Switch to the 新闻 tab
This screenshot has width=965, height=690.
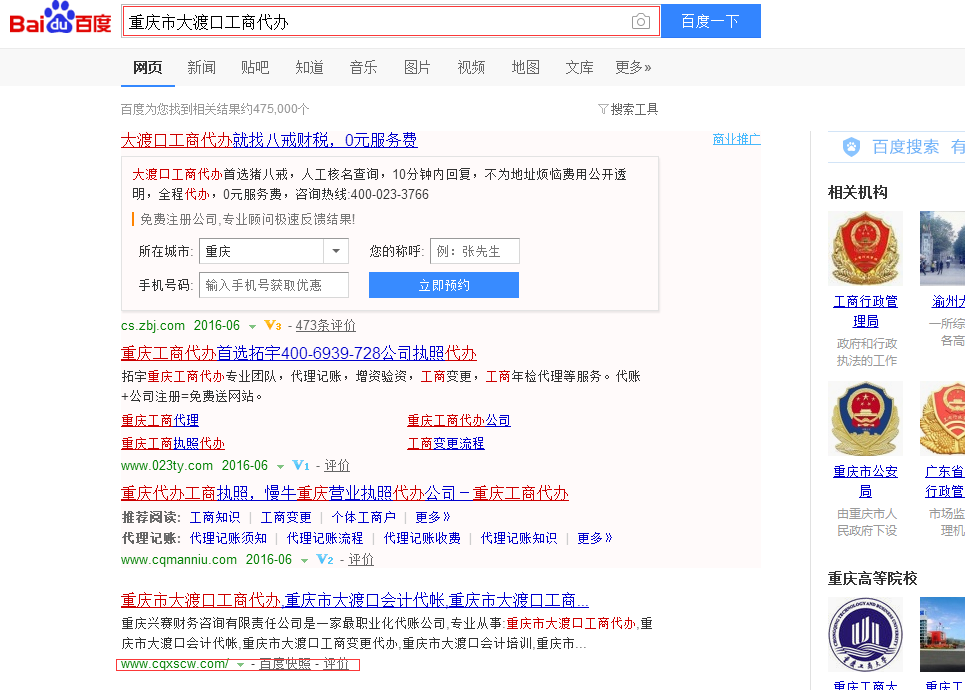point(200,67)
